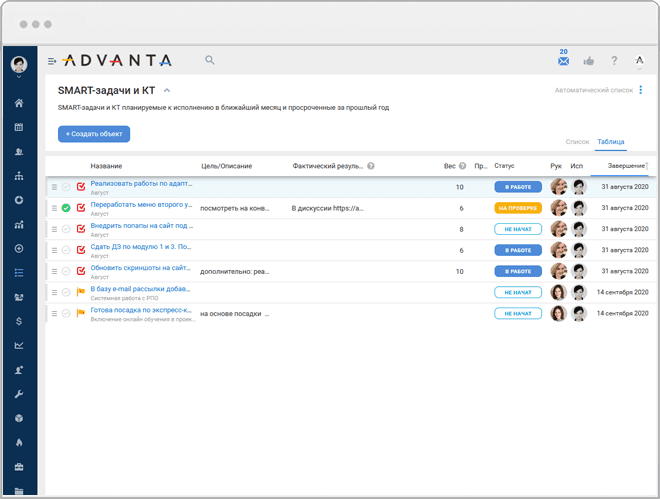Open the briefcase icon in sidebar
The height and width of the screenshot is (499, 660).
click(19, 467)
